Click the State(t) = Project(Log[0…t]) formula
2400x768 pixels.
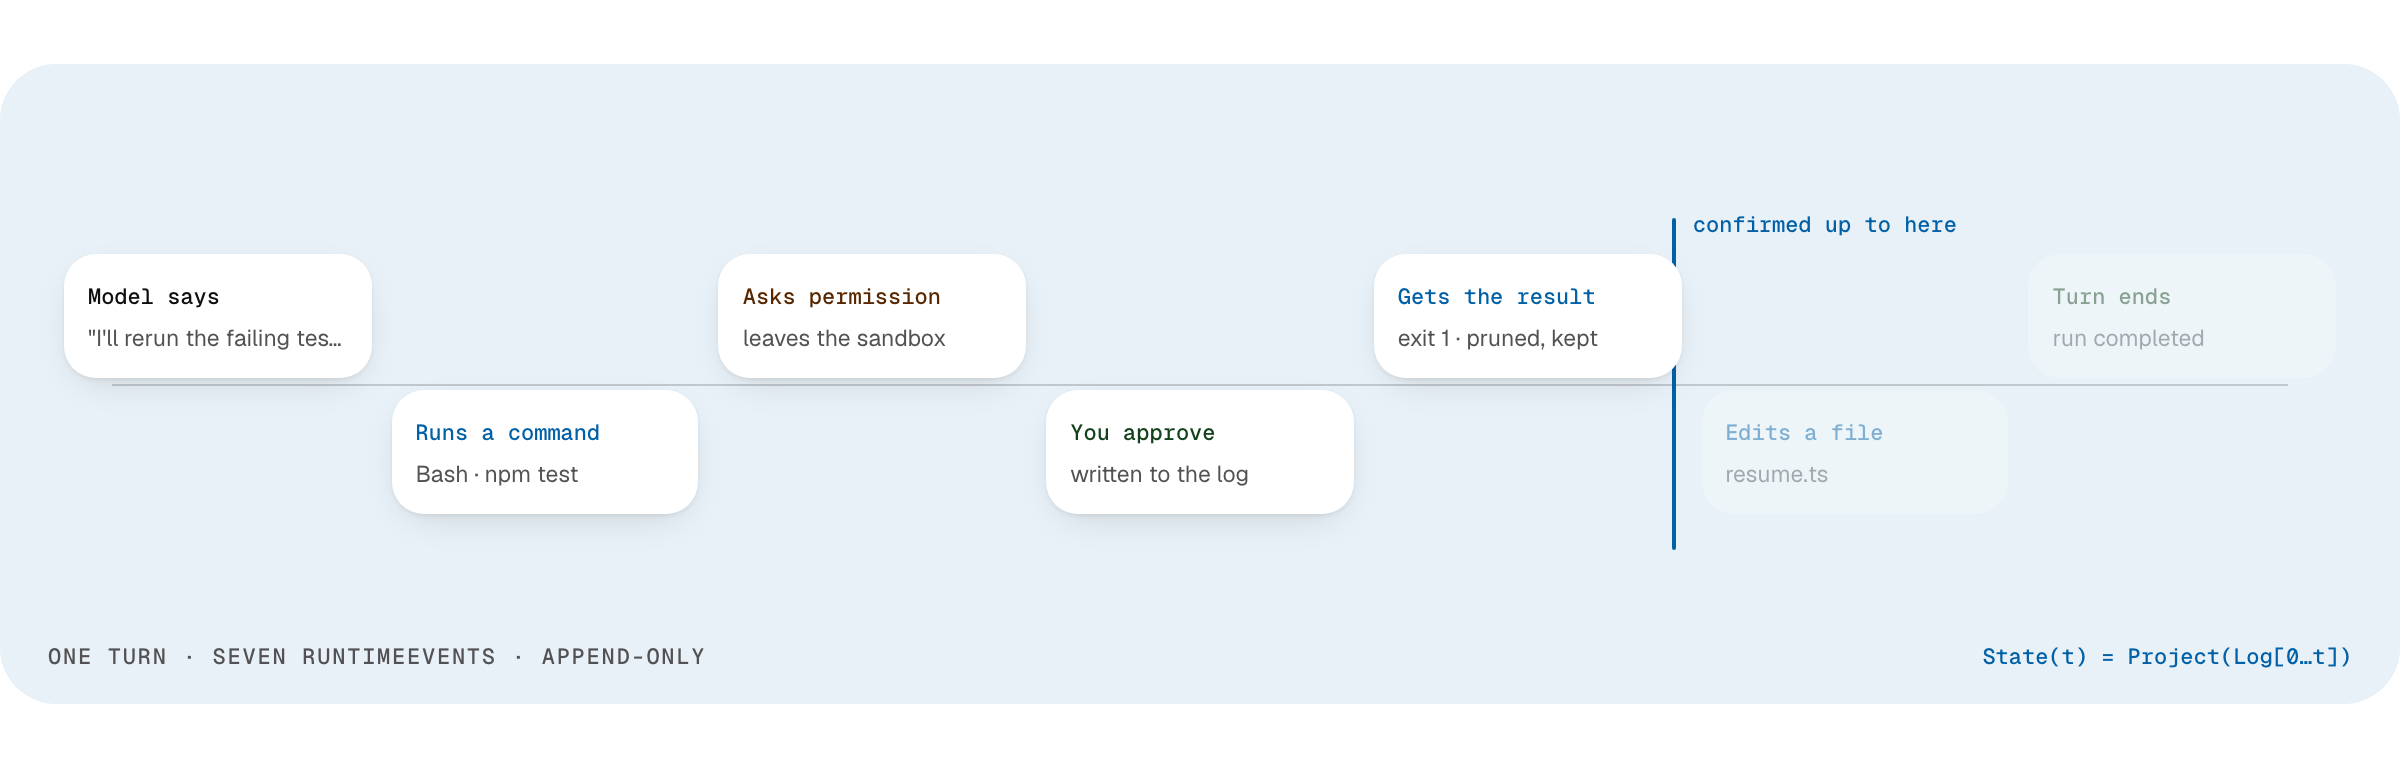(2166, 657)
